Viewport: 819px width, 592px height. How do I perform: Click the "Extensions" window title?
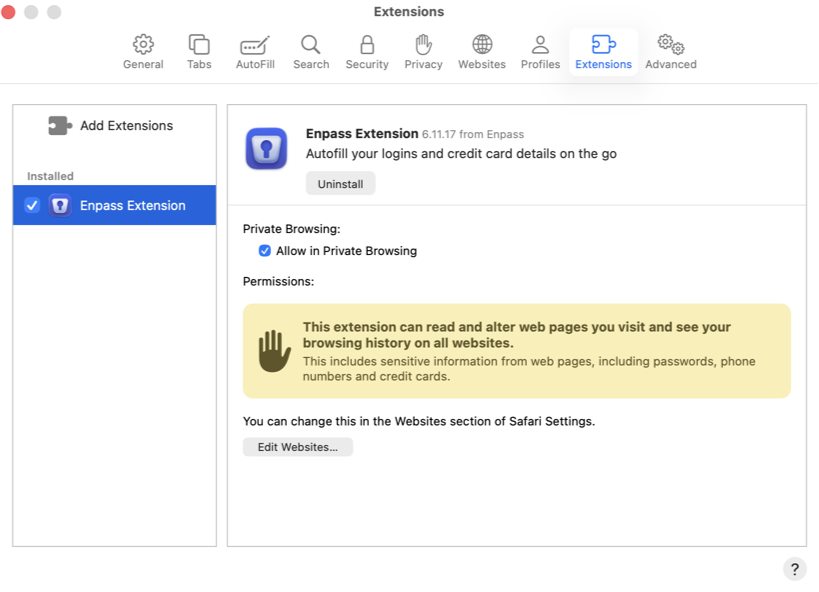tap(409, 11)
